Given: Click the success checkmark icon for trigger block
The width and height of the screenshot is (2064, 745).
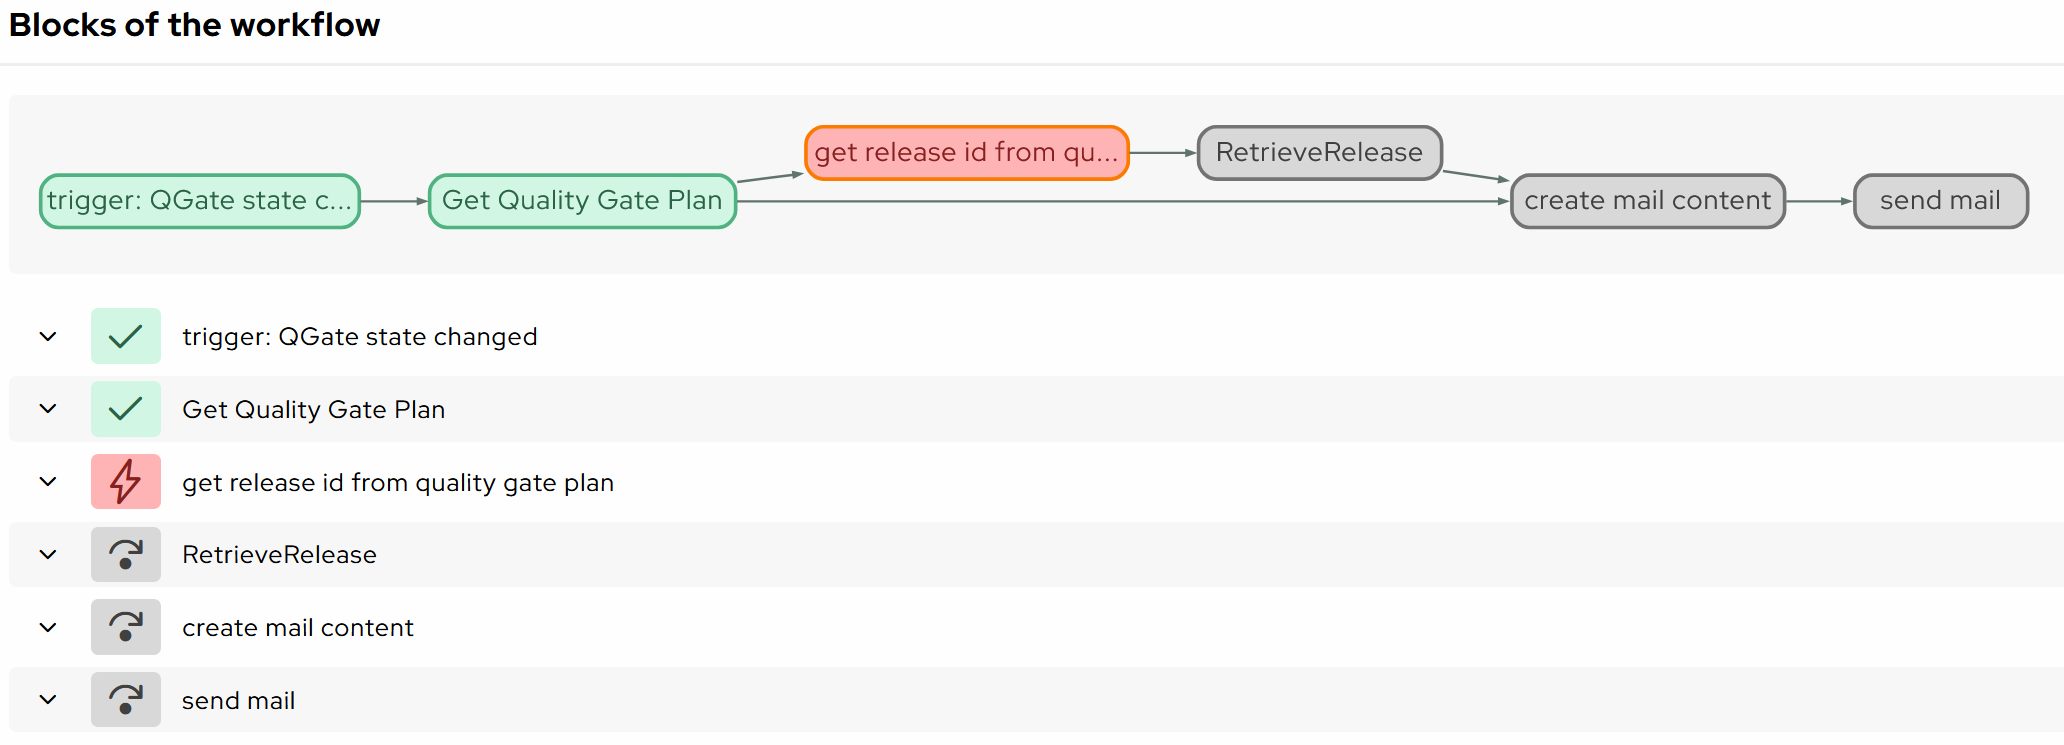Looking at the screenshot, I should click(x=125, y=336).
